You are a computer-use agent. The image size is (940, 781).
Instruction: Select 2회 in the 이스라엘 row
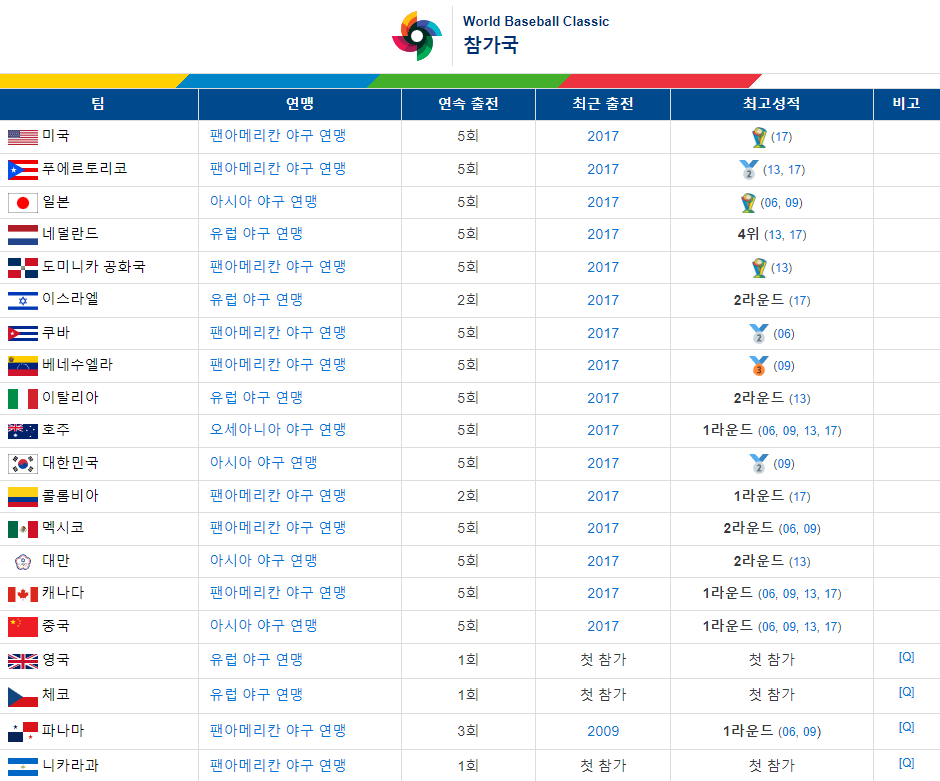click(468, 300)
